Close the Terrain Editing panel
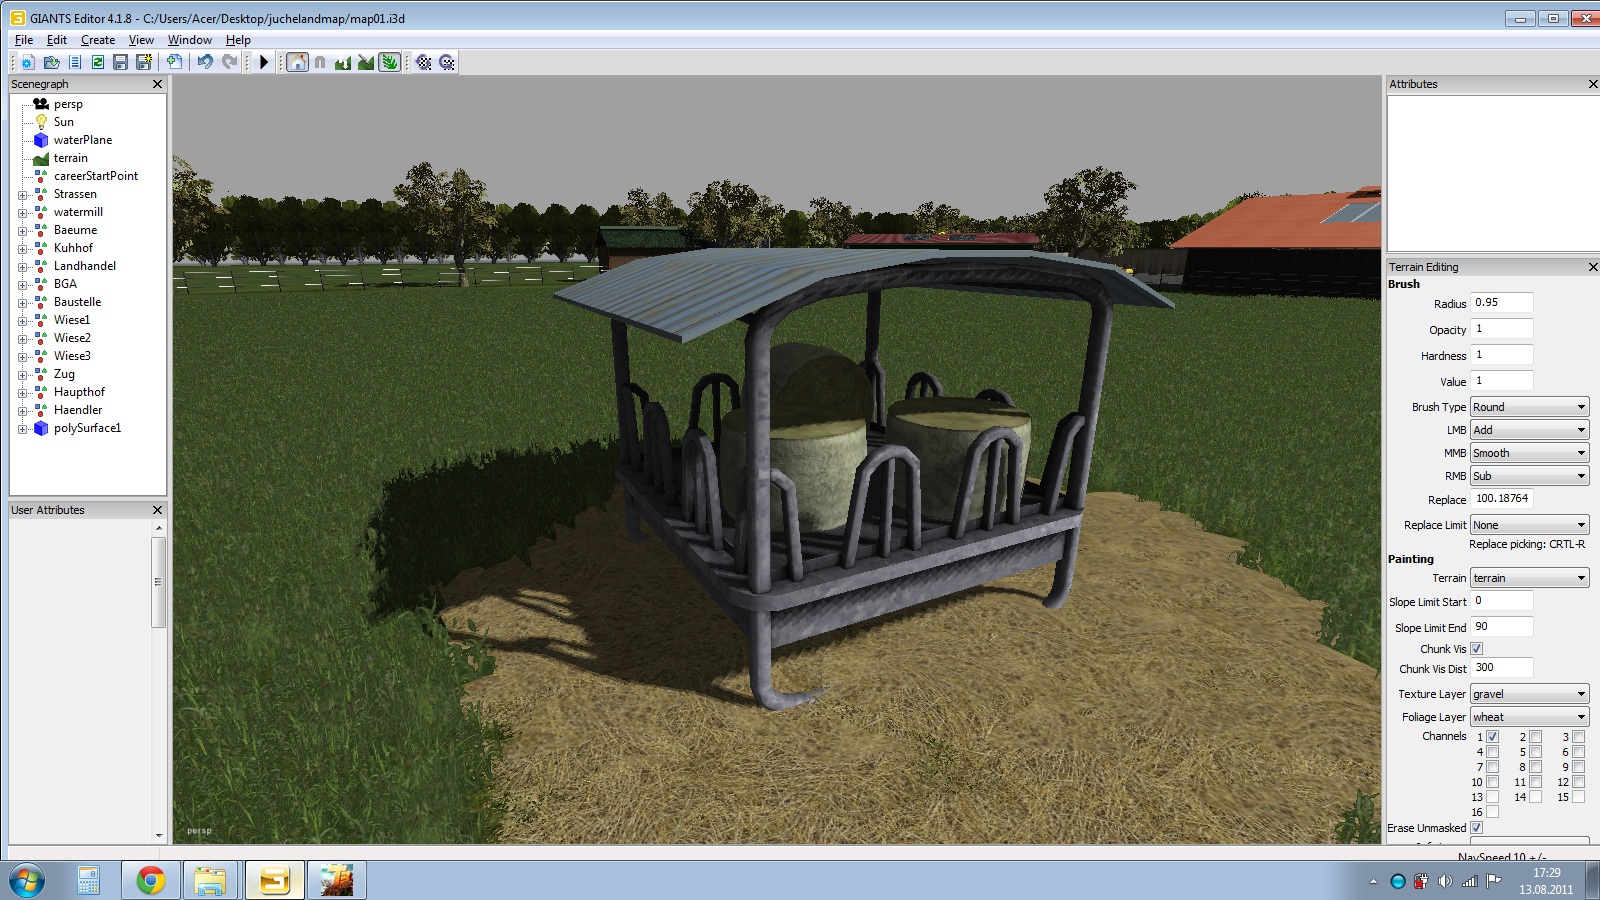 (1593, 267)
